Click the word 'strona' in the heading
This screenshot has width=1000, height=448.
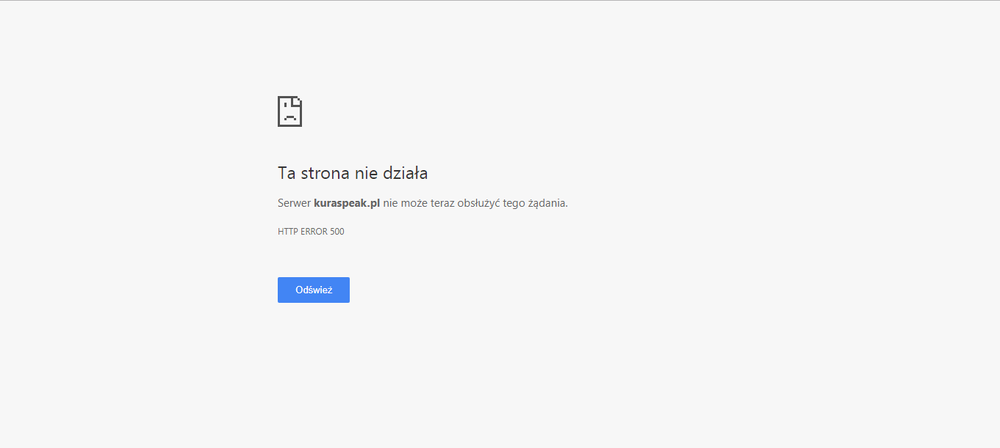click(x=324, y=173)
